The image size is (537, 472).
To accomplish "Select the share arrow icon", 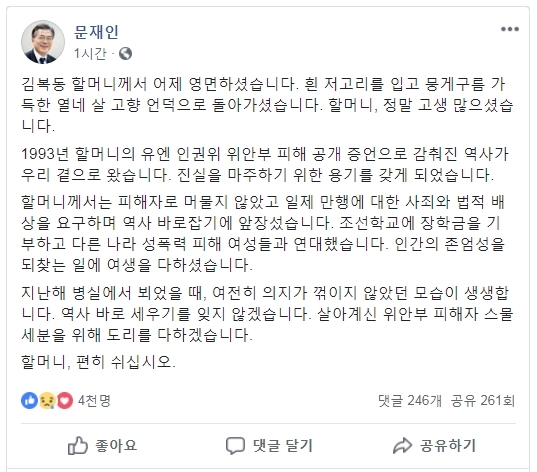I will pyautogui.click(x=402, y=446).
